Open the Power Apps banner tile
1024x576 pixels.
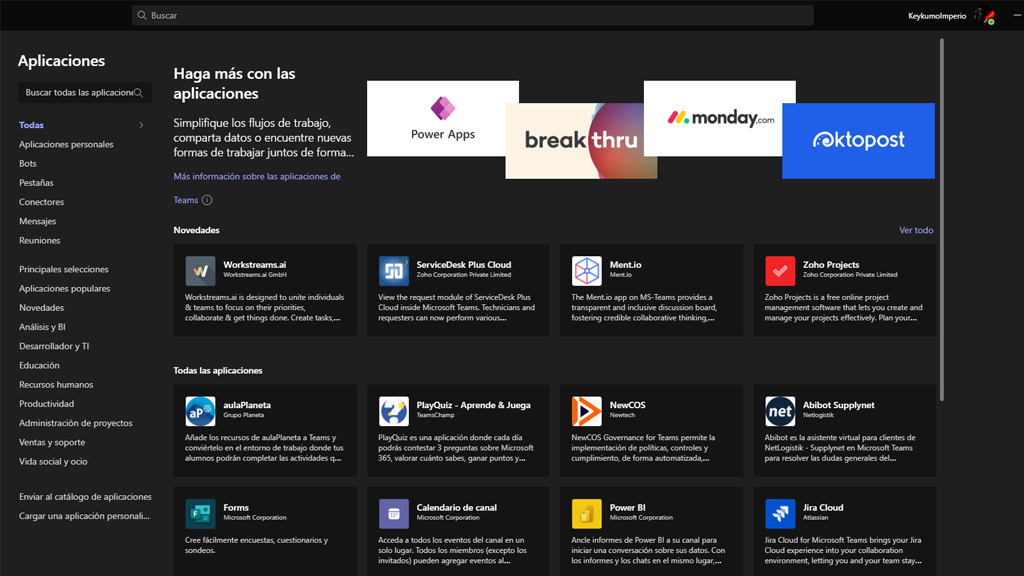[x=443, y=119]
